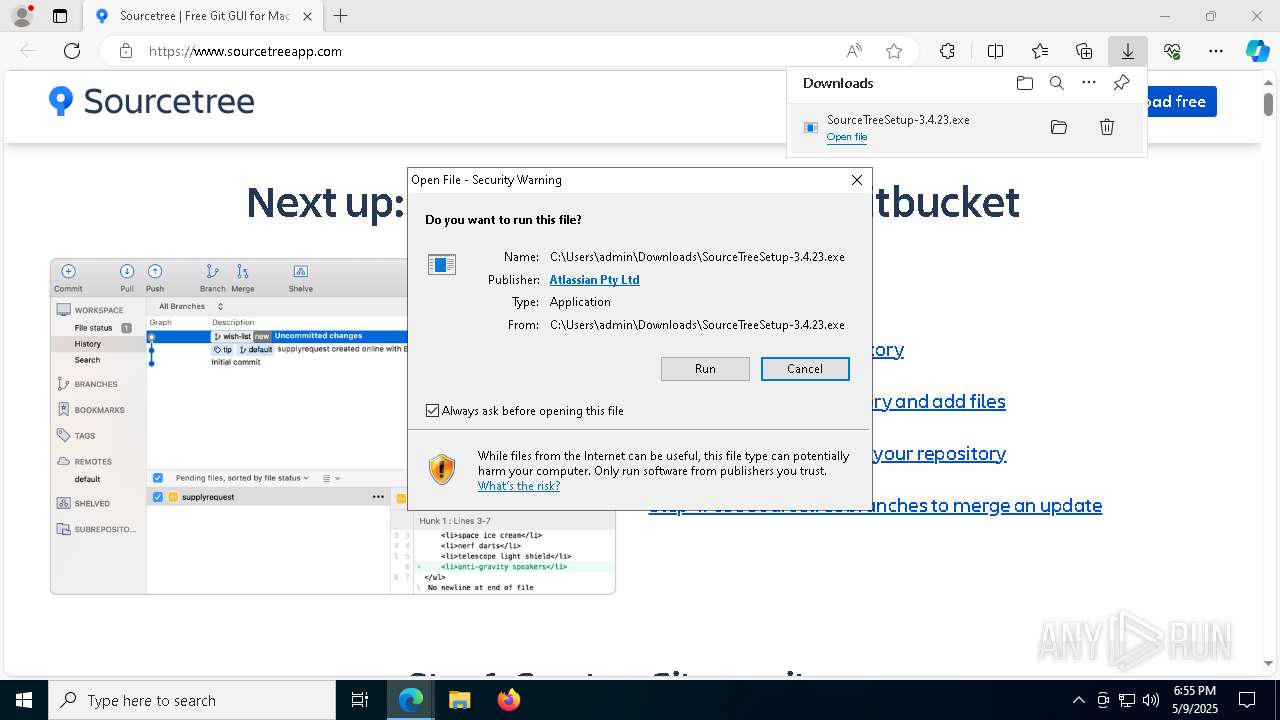Toggle split screen icon
The width and height of the screenshot is (1280, 720).
tap(995, 51)
